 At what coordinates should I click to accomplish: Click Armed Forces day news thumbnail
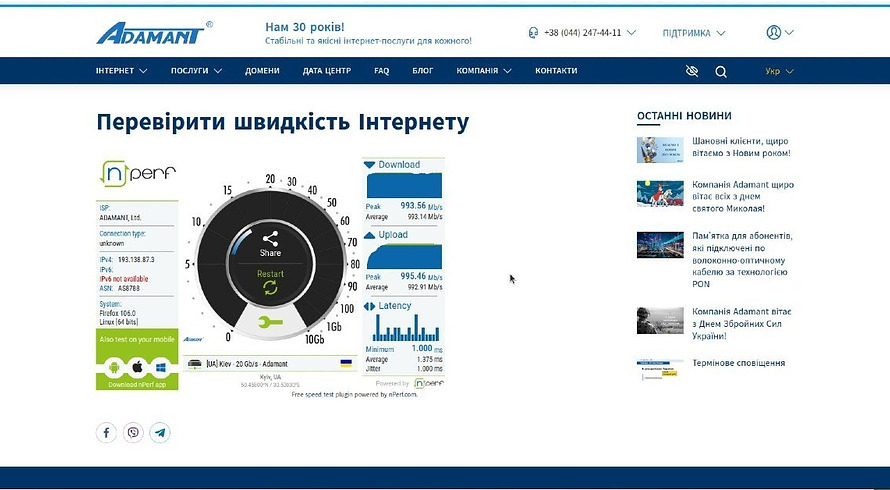pyautogui.click(x=660, y=321)
